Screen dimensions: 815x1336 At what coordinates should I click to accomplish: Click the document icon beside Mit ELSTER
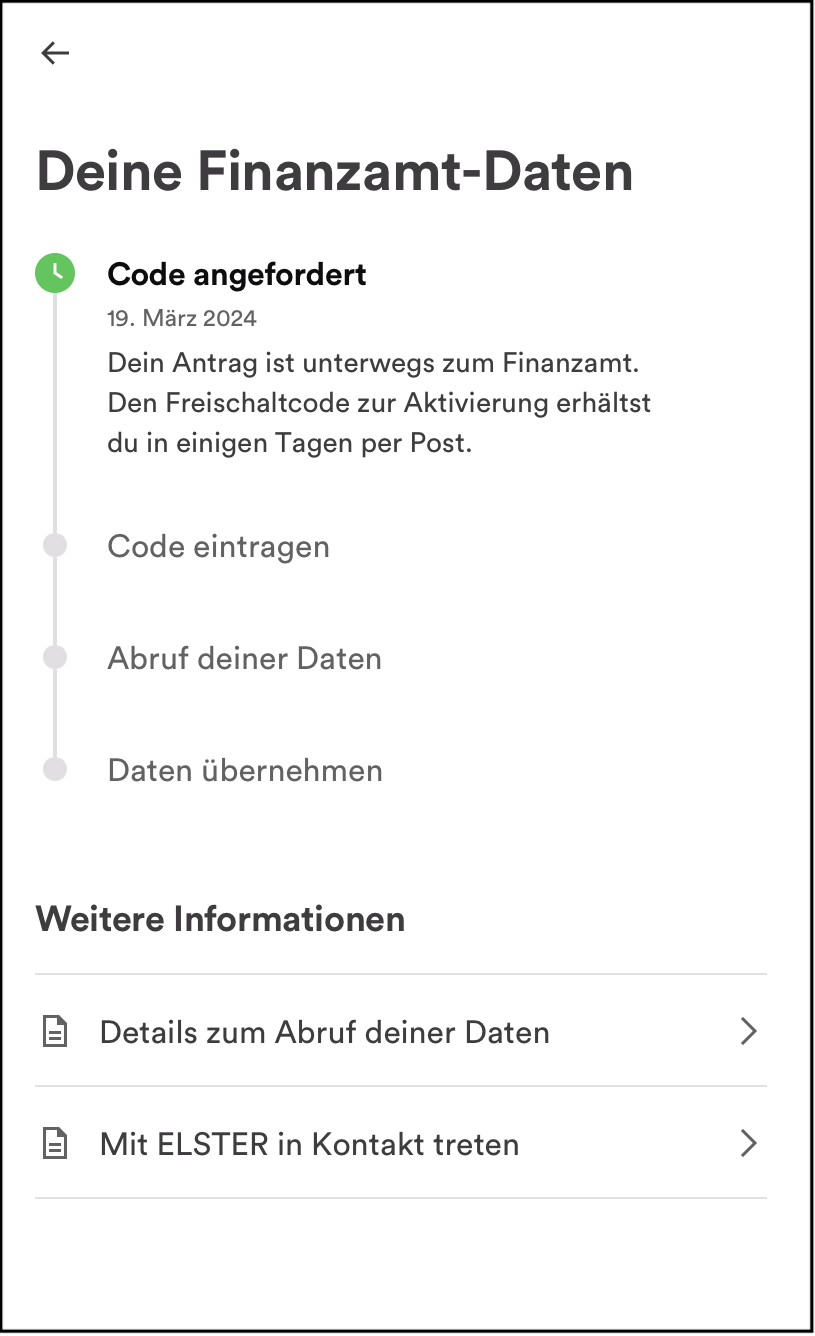coord(55,1144)
